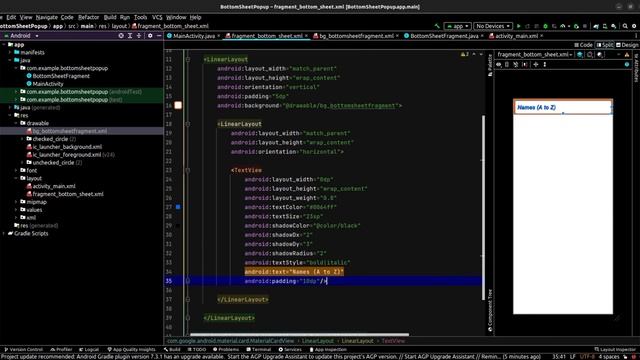640x360 pixels.
Task: Toggle autoconnect magnet icon in preview
Action: [x=516, y=64]
